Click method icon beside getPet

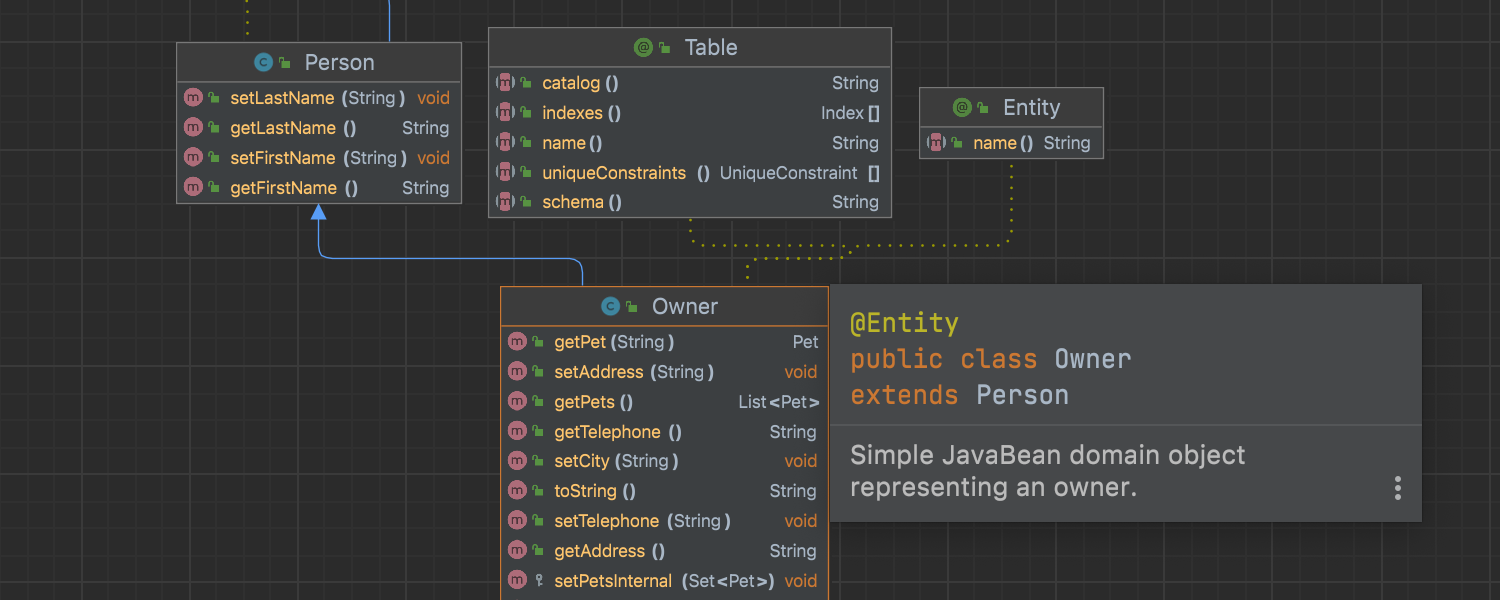(x=517, y=342)
